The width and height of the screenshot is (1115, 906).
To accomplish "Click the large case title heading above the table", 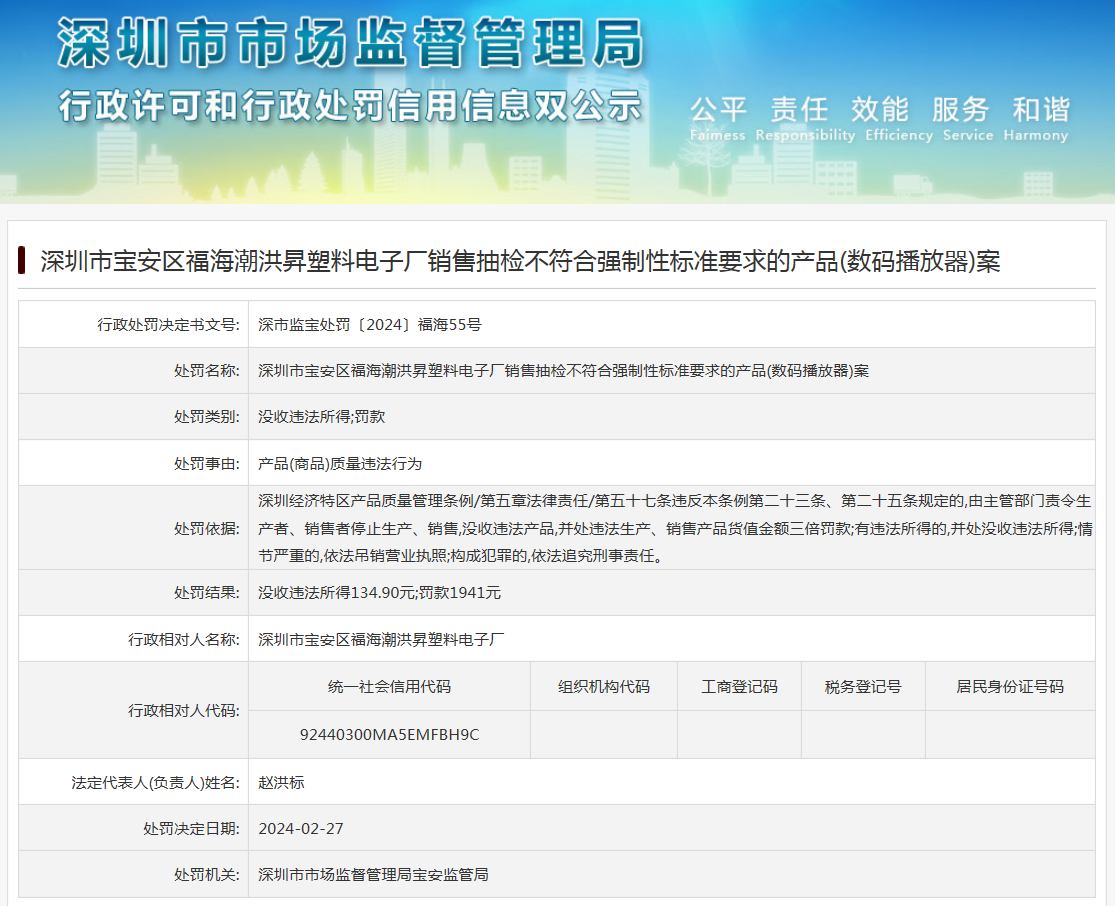I will click(x=520, y=262).
